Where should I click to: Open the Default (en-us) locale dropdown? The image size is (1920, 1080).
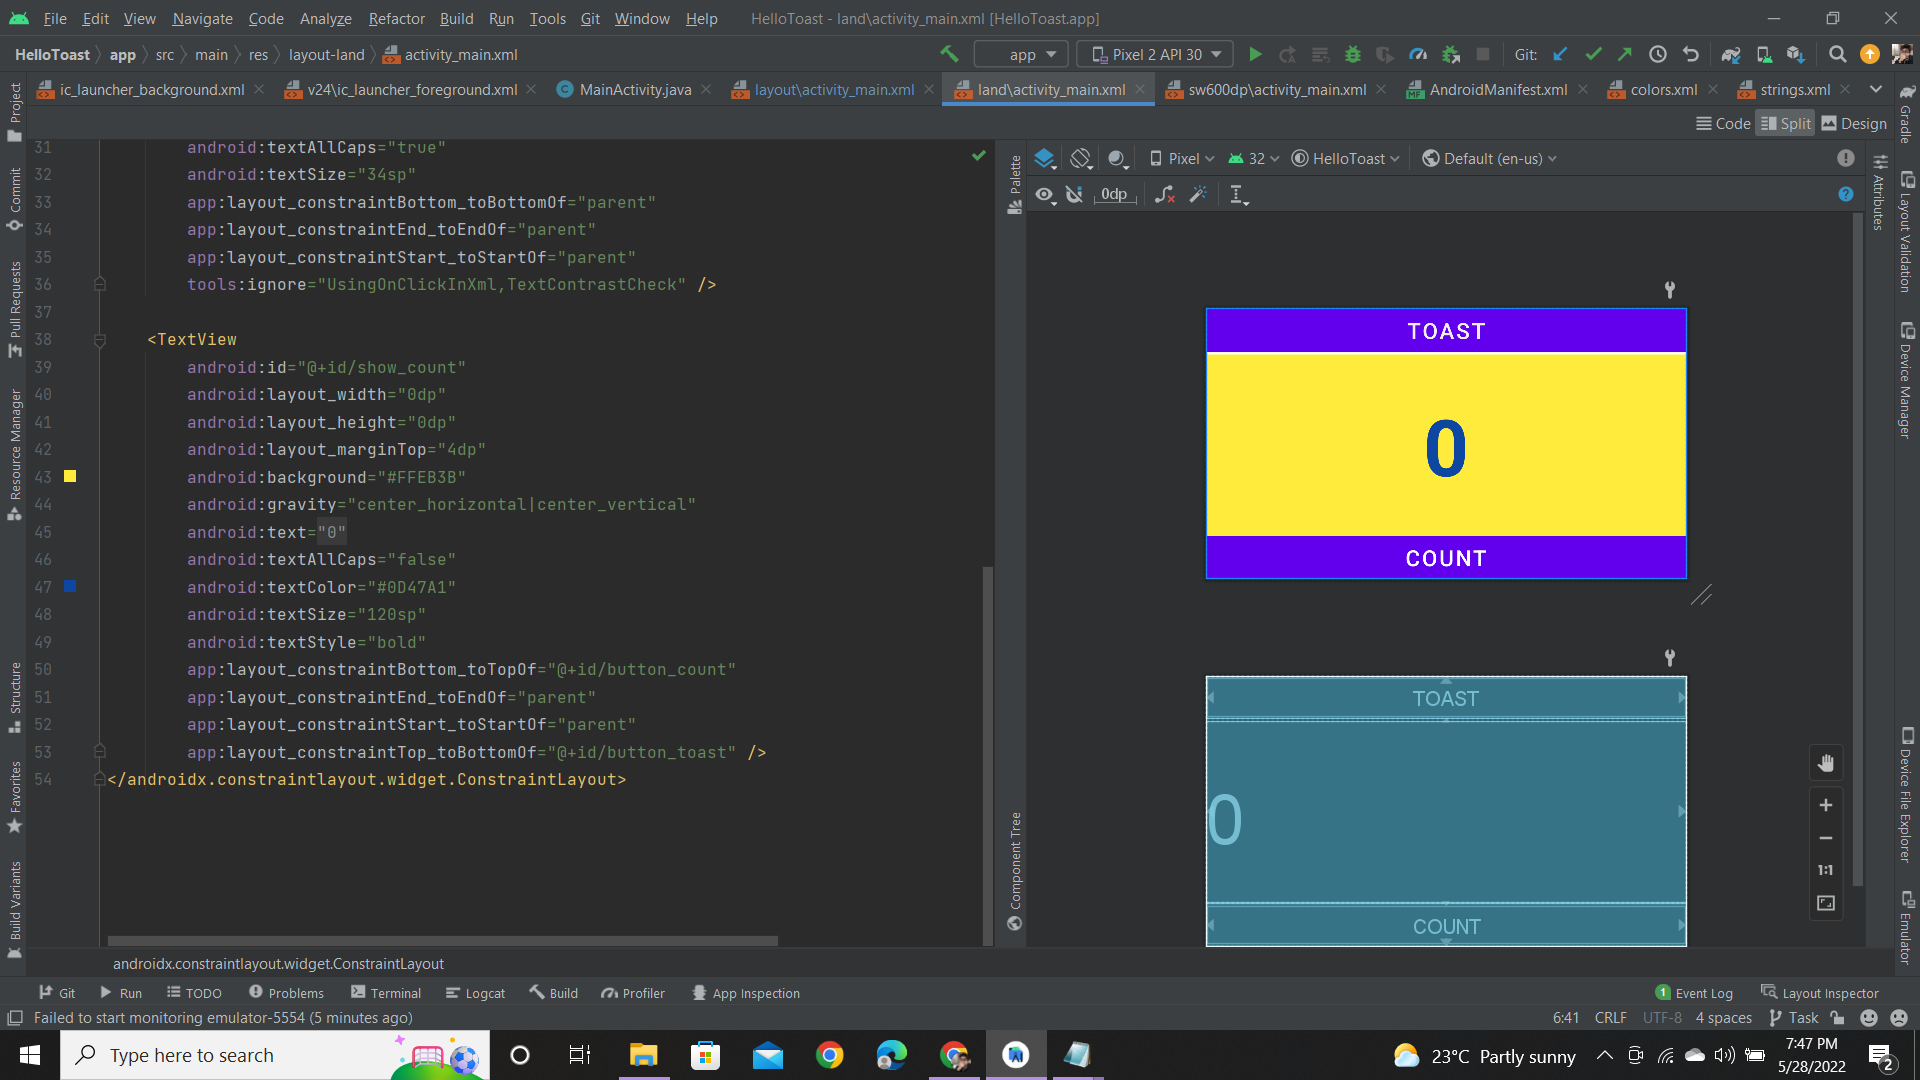tap(1488, 158)
